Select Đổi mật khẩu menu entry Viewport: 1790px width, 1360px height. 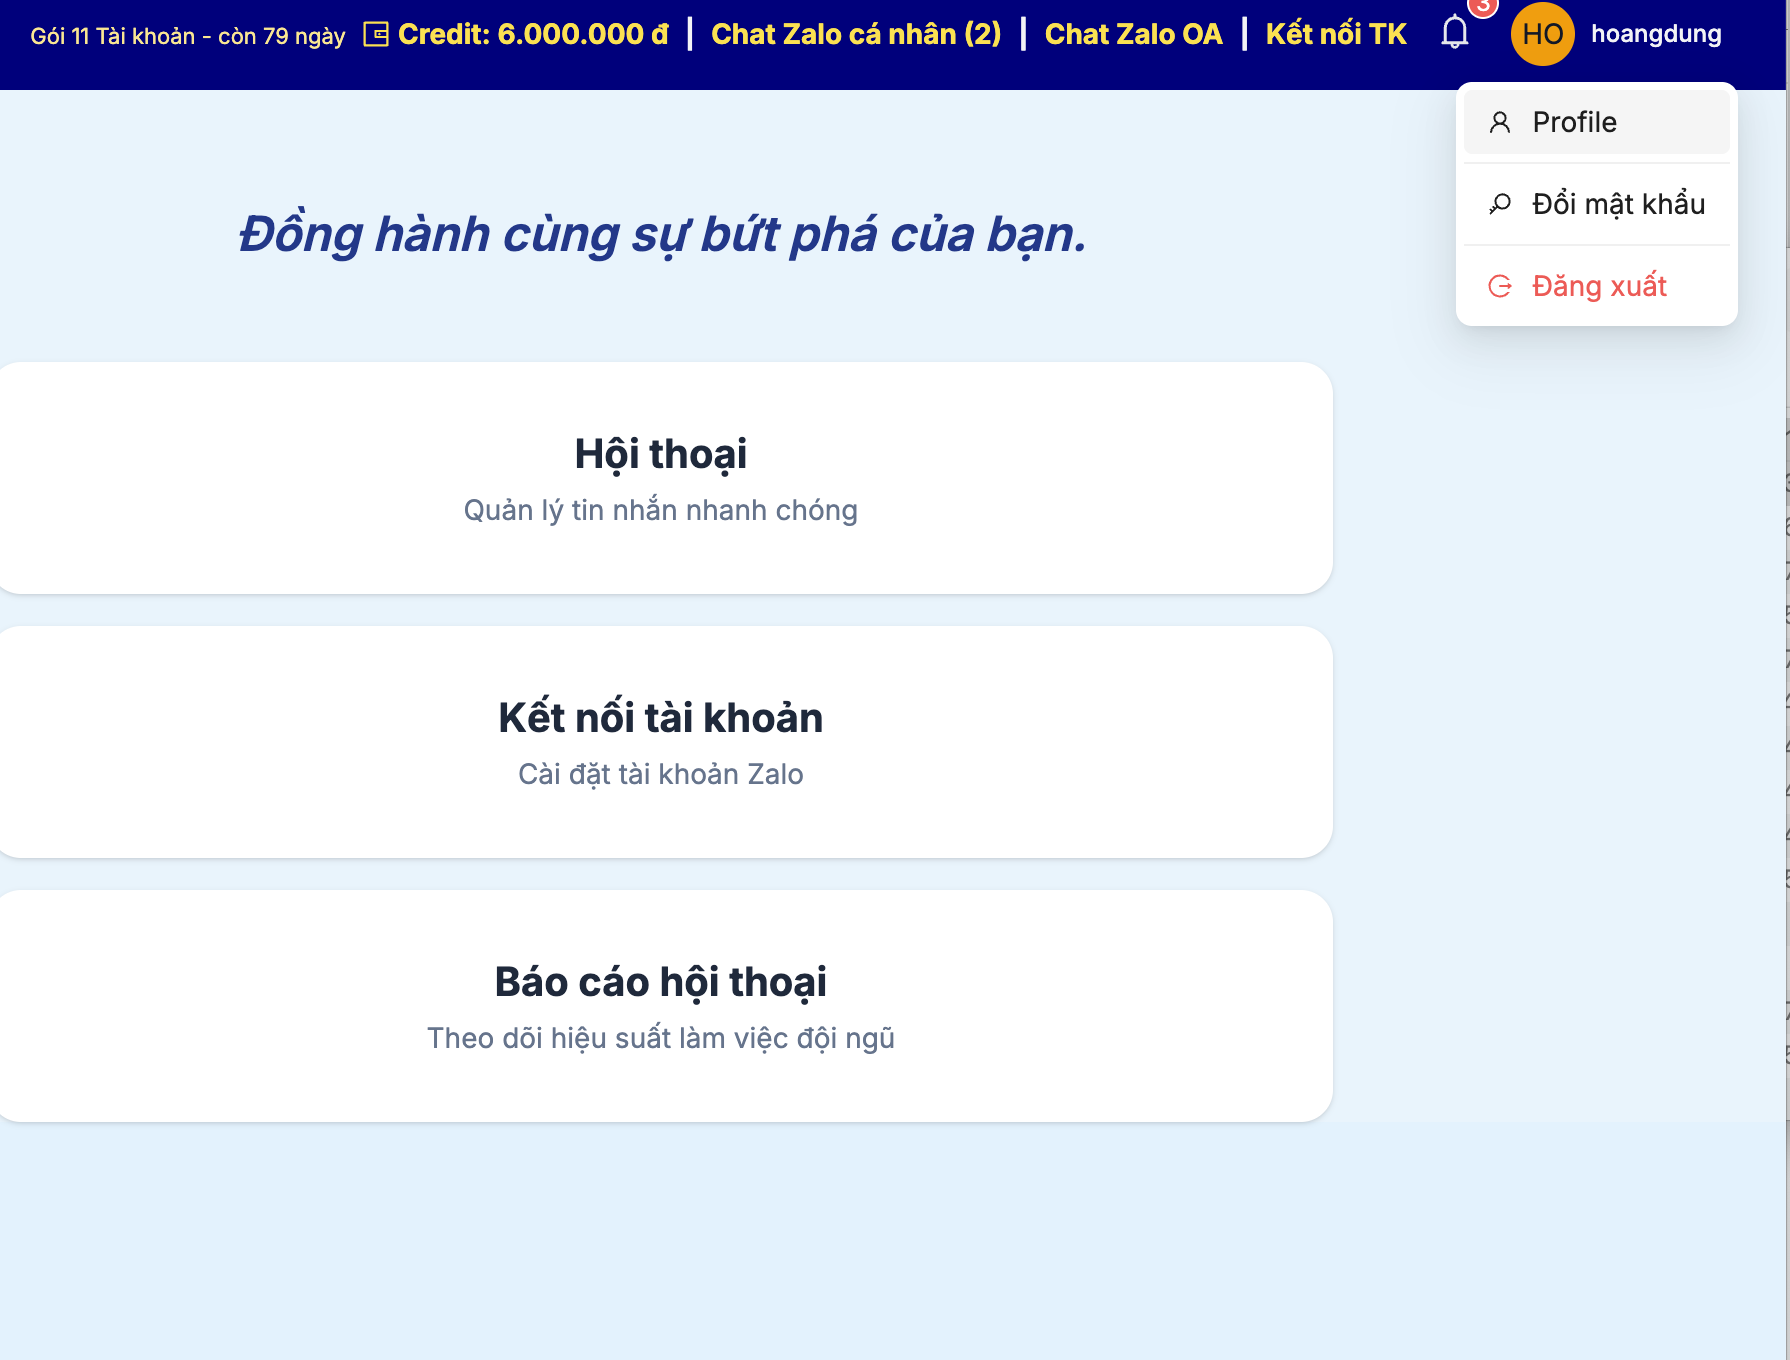(1596, 204)
